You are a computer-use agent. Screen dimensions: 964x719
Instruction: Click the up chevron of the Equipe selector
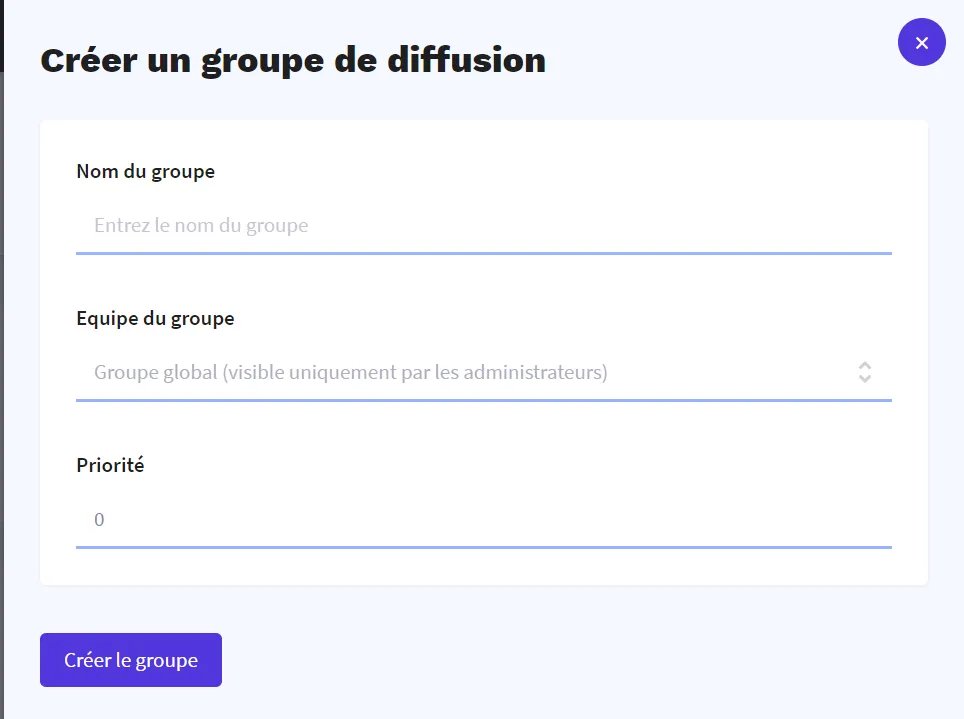click(x=864, y=366)
